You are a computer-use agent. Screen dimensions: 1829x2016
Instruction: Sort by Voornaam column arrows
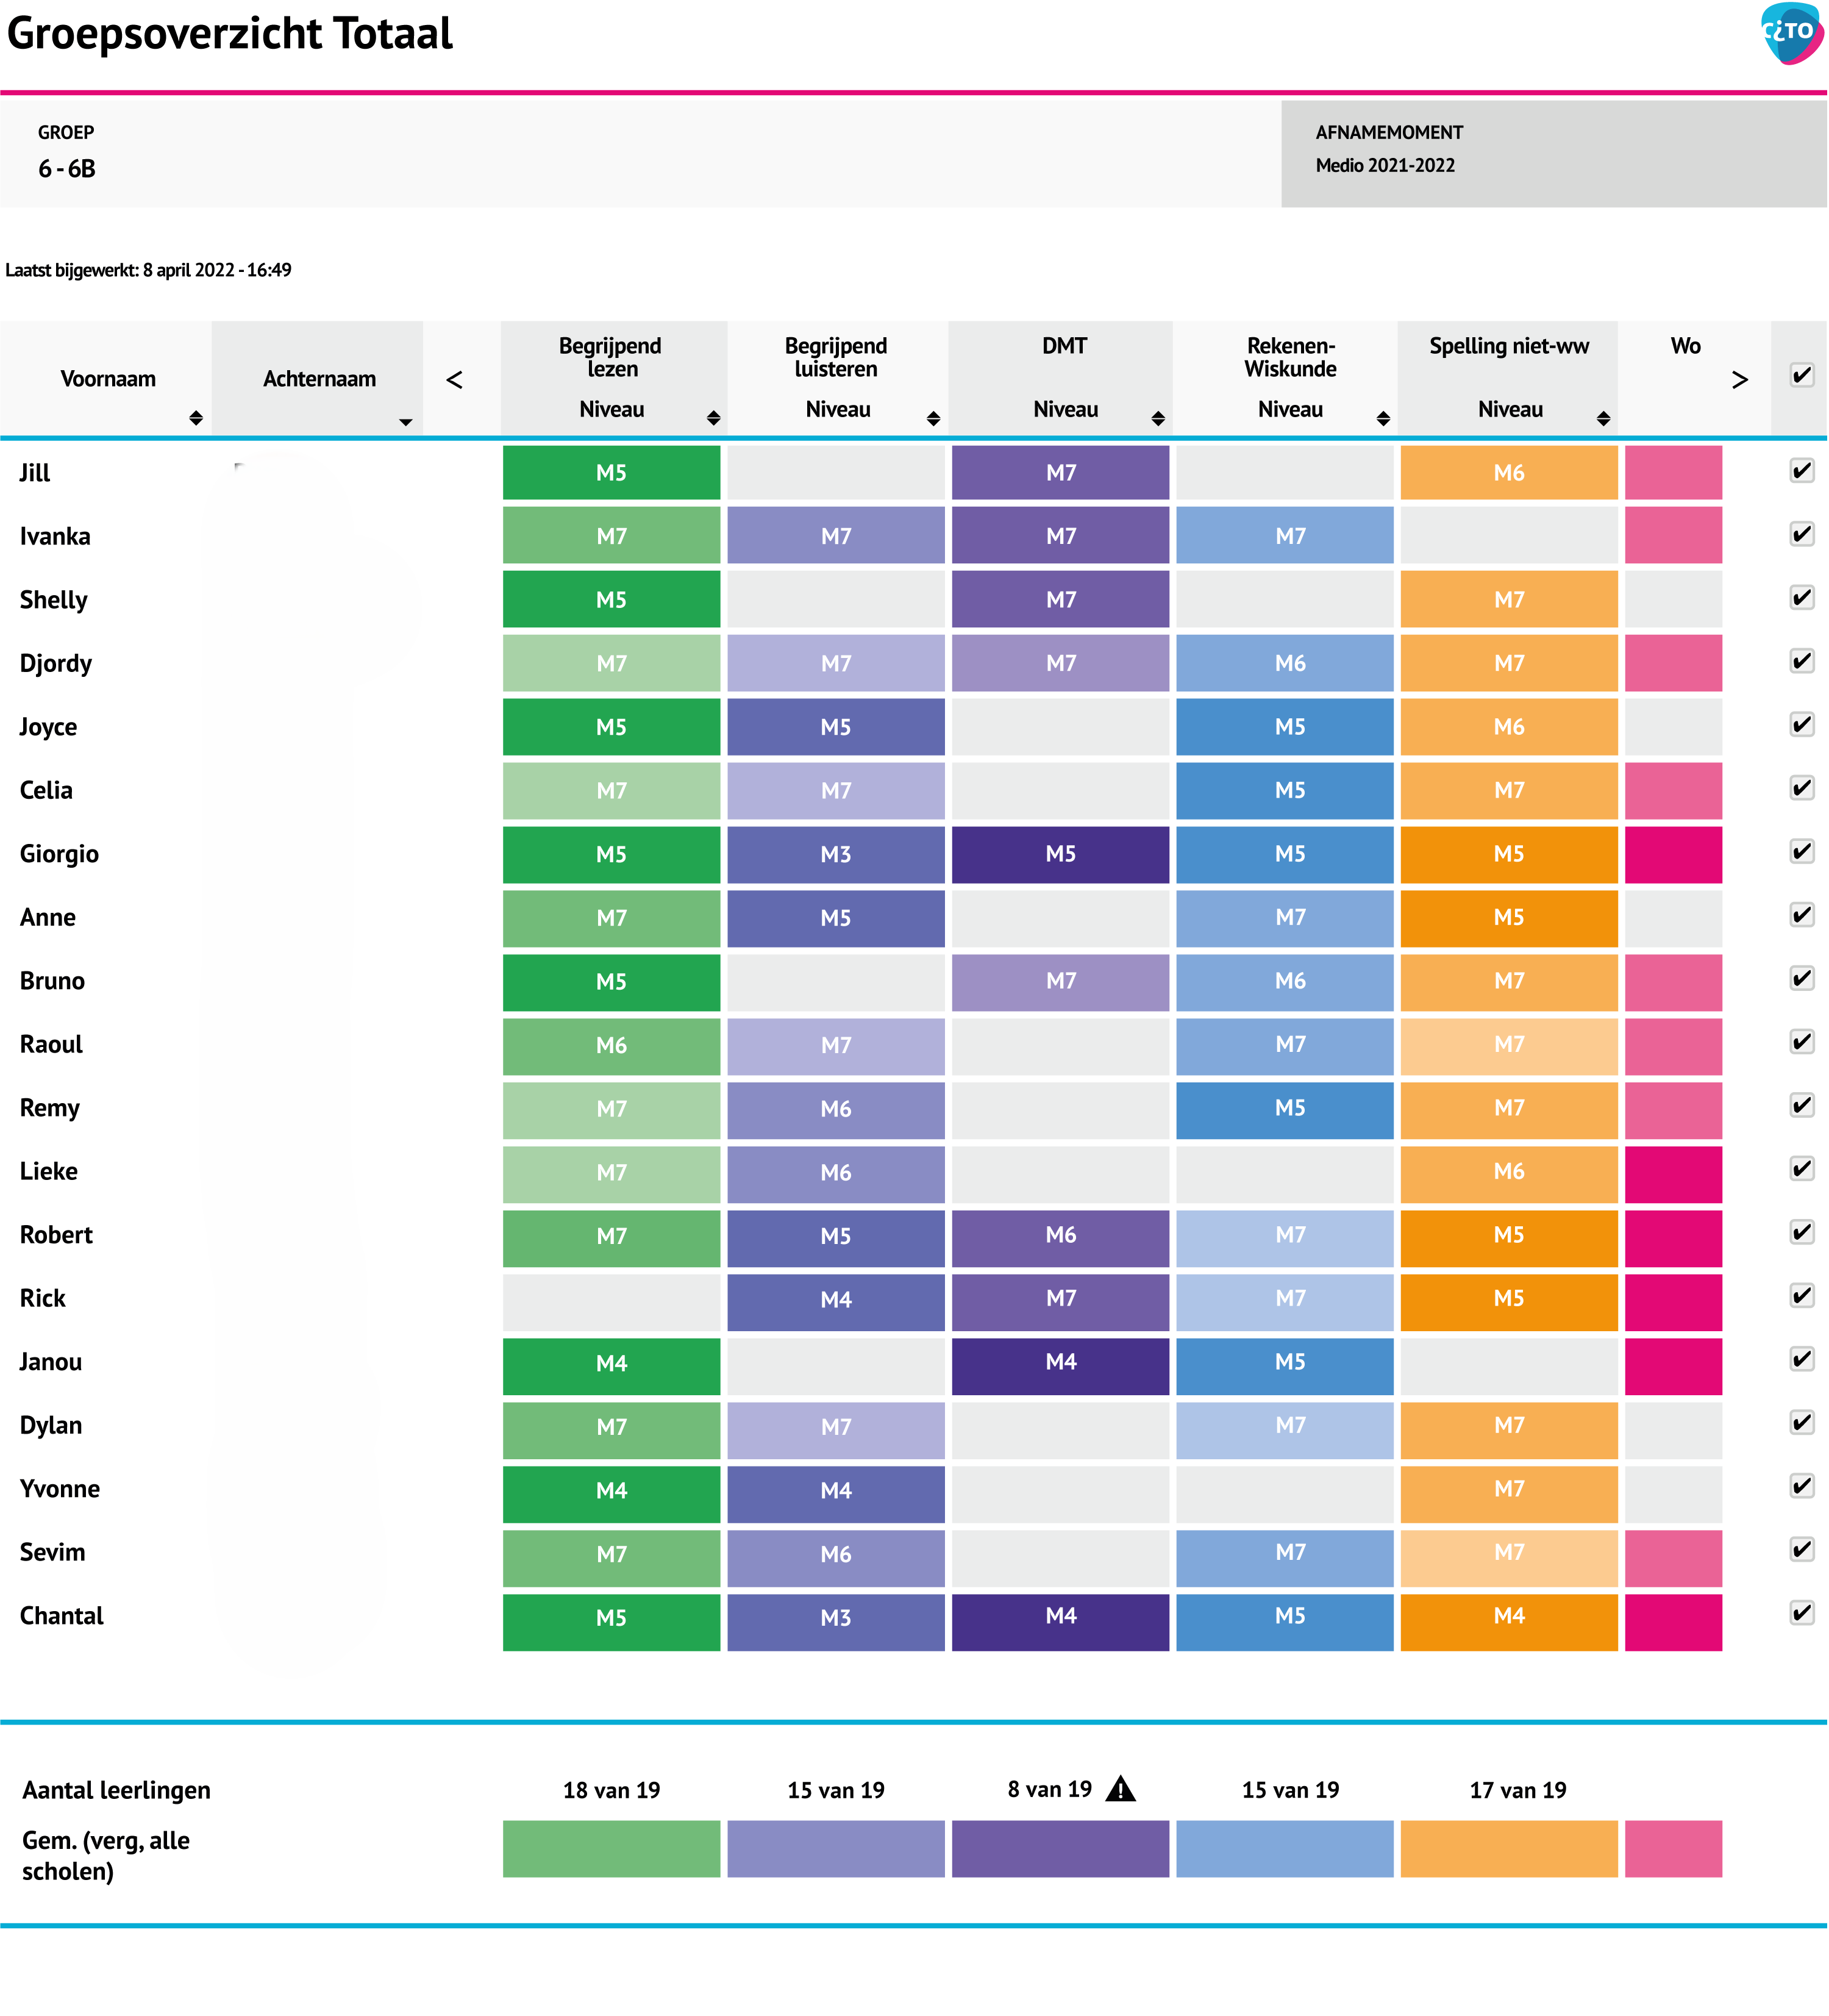pos(196,418)
